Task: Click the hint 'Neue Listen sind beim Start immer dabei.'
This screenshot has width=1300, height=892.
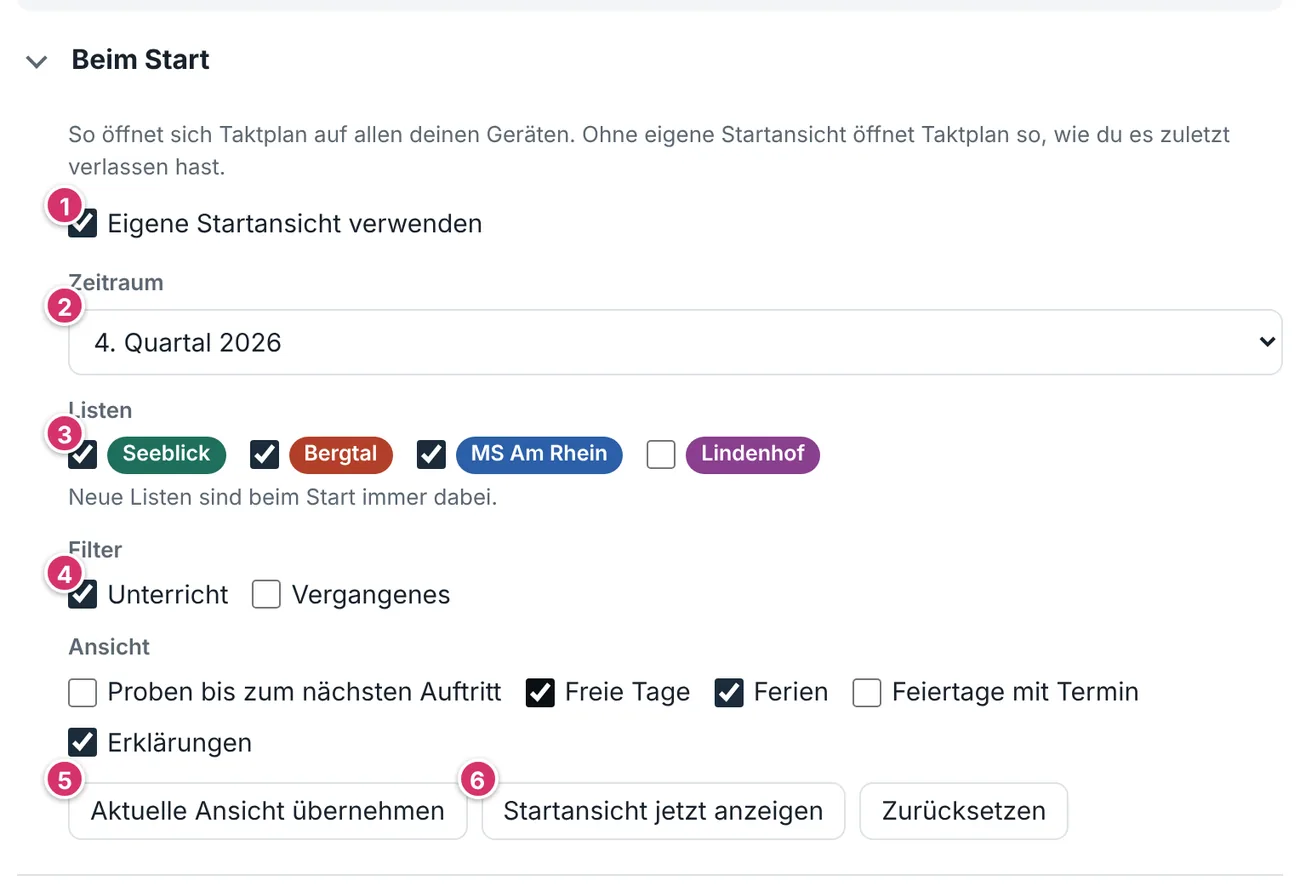Action: (x=283, y=497)
